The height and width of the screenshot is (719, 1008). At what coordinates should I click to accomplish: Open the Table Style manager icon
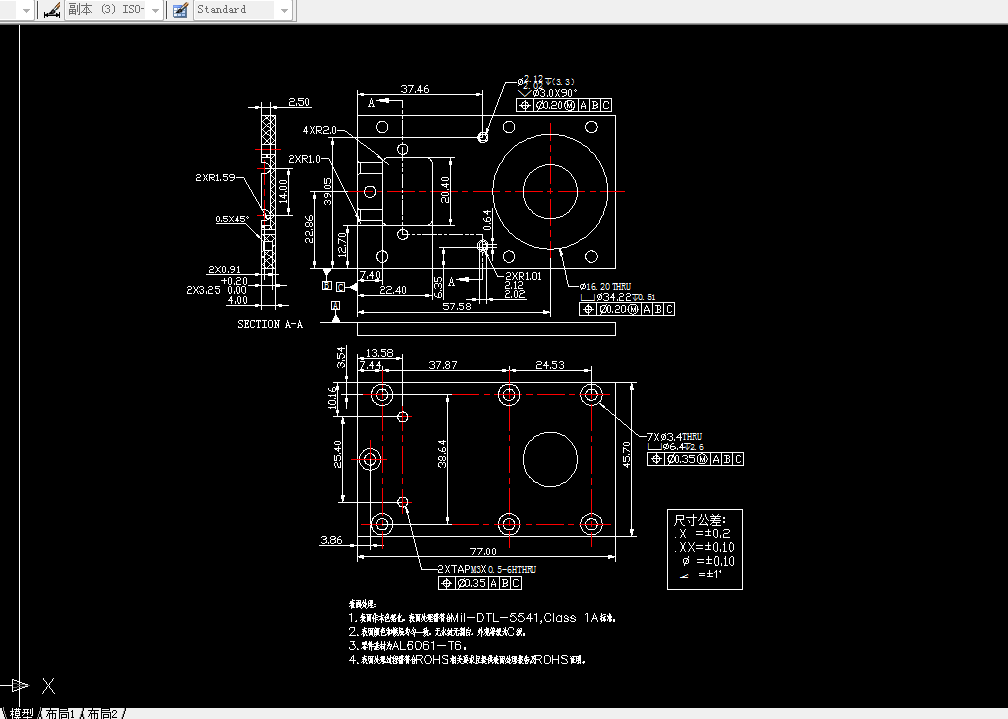click(181, 10)
